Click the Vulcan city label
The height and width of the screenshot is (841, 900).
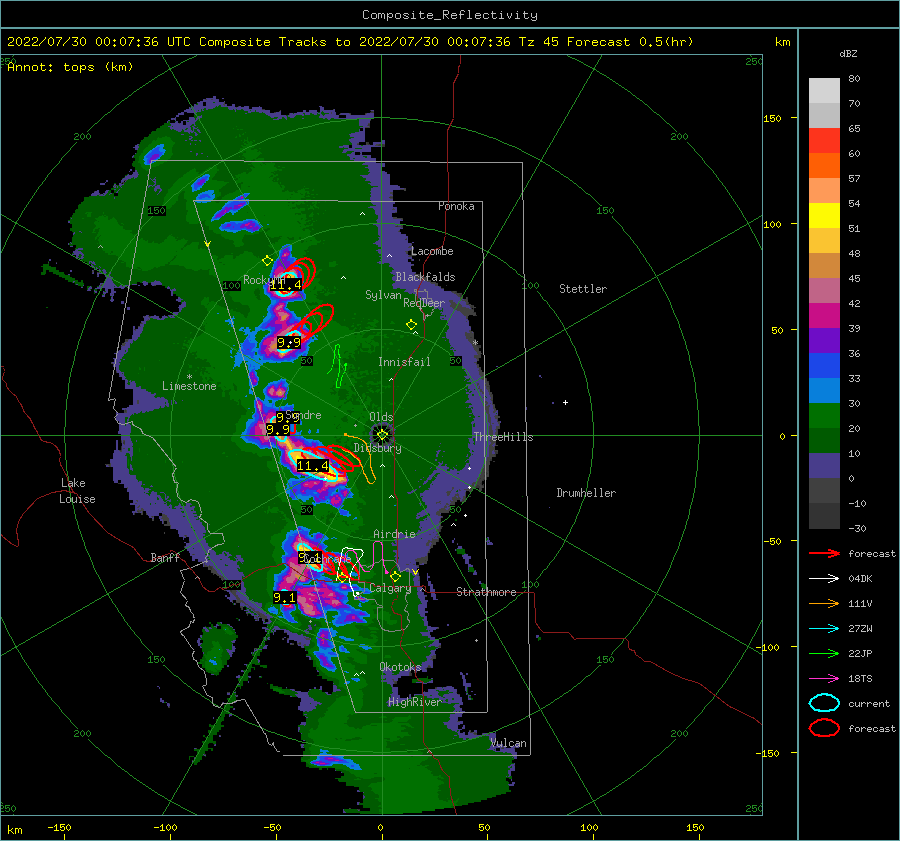(509, 743)
